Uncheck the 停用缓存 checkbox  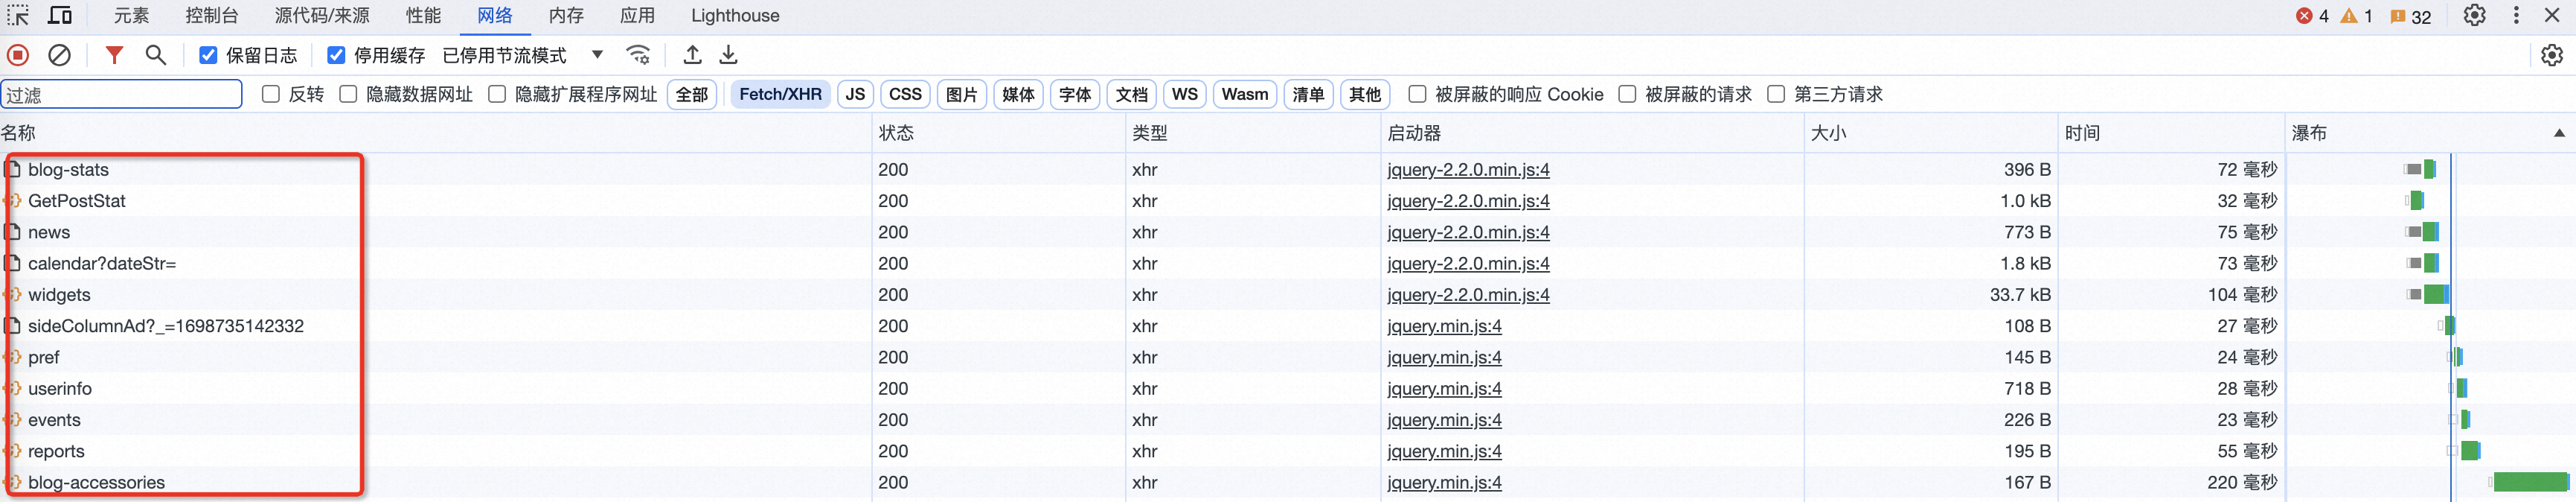[336, 55]
